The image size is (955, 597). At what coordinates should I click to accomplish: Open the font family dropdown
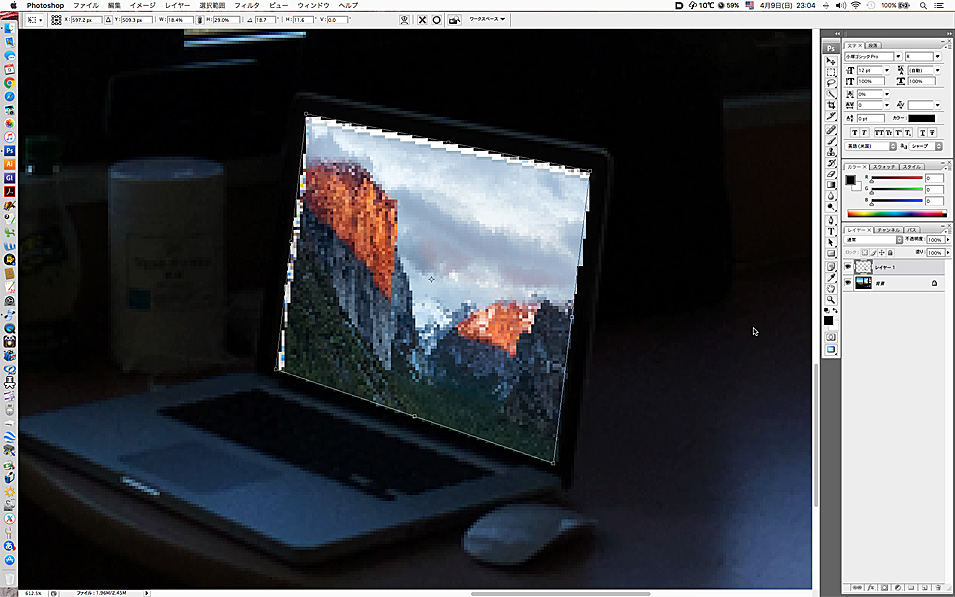click(898, 57)
